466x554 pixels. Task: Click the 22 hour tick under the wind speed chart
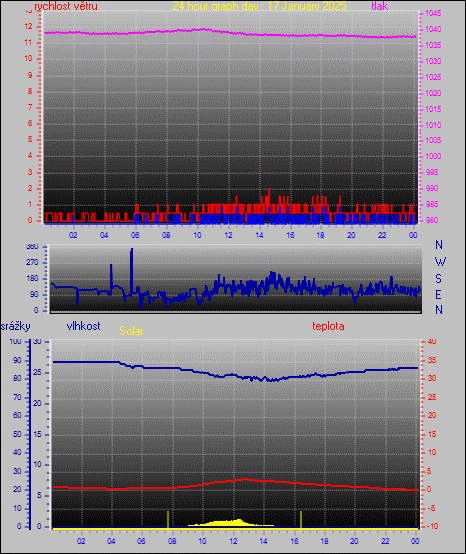point(382,235)
